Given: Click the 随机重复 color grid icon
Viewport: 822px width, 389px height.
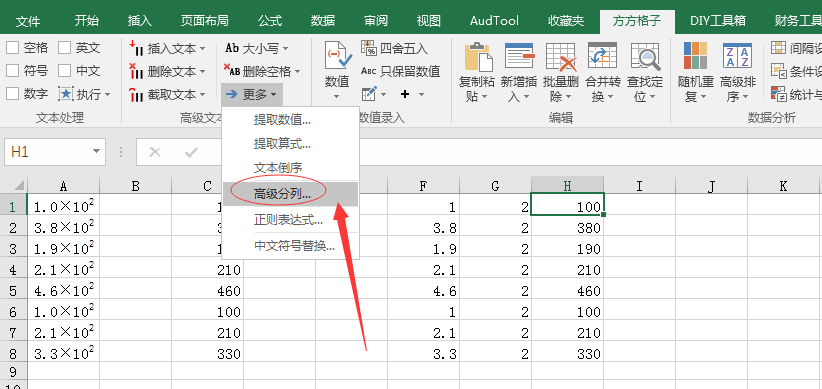Looking at the screenshot, I should [x=695, y=56].
